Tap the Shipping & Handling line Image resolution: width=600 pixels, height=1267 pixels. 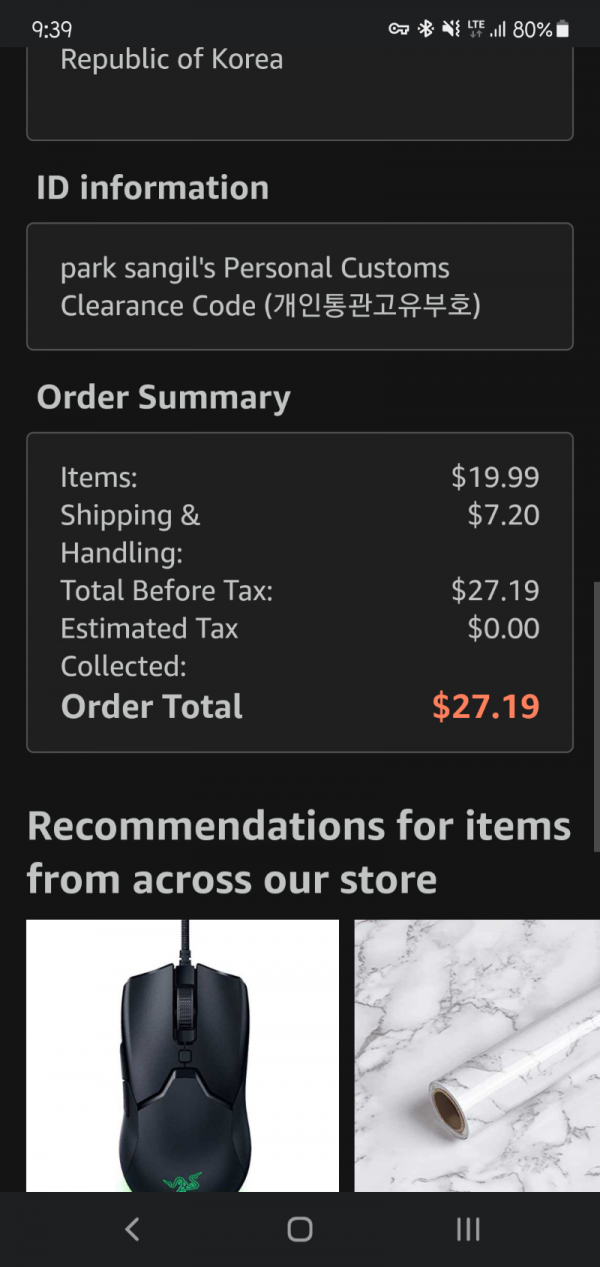pos(300,534)
